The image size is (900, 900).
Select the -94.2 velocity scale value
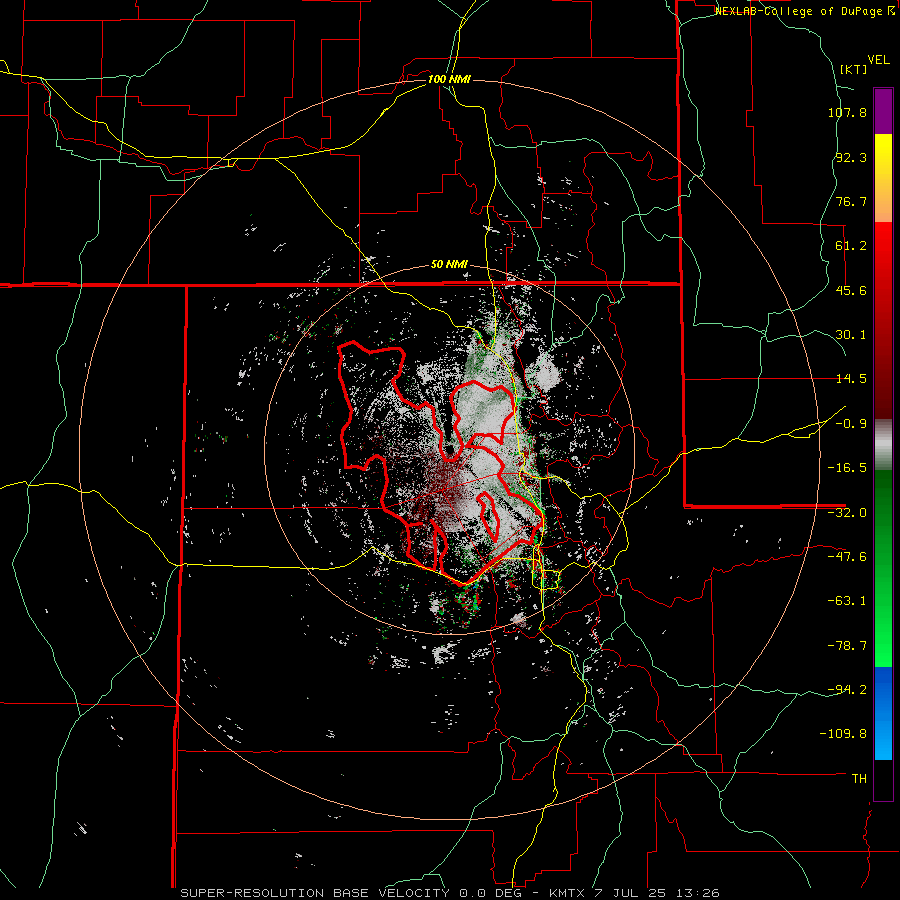tap(847, 690)
